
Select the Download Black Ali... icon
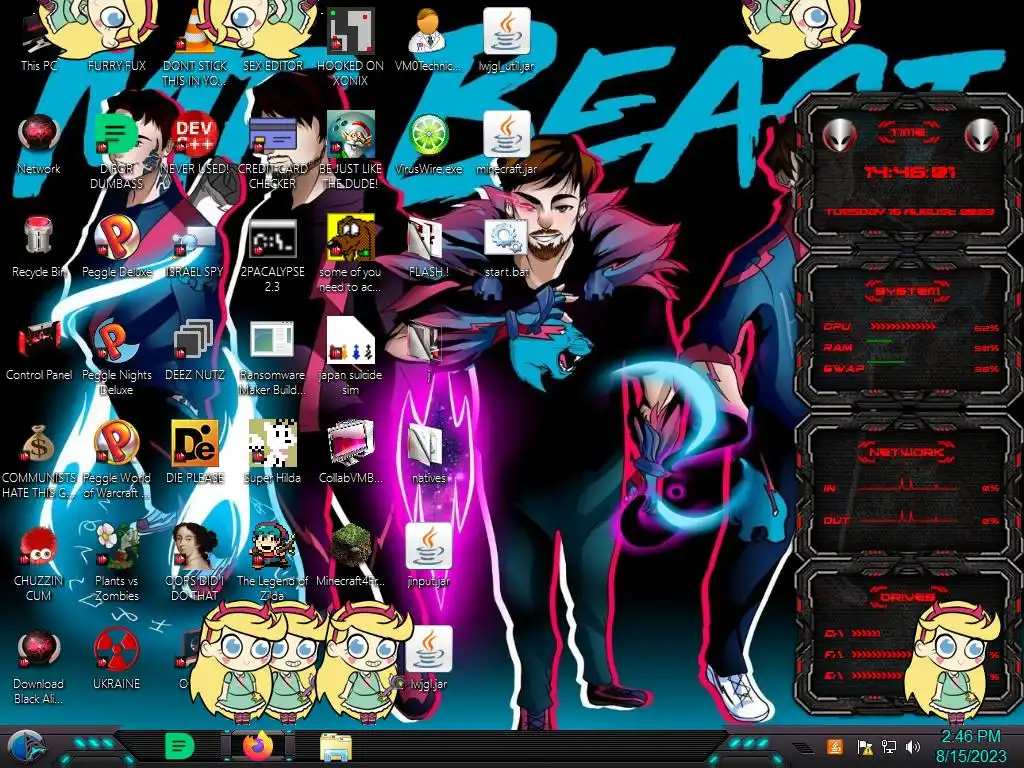coord(39,667)
